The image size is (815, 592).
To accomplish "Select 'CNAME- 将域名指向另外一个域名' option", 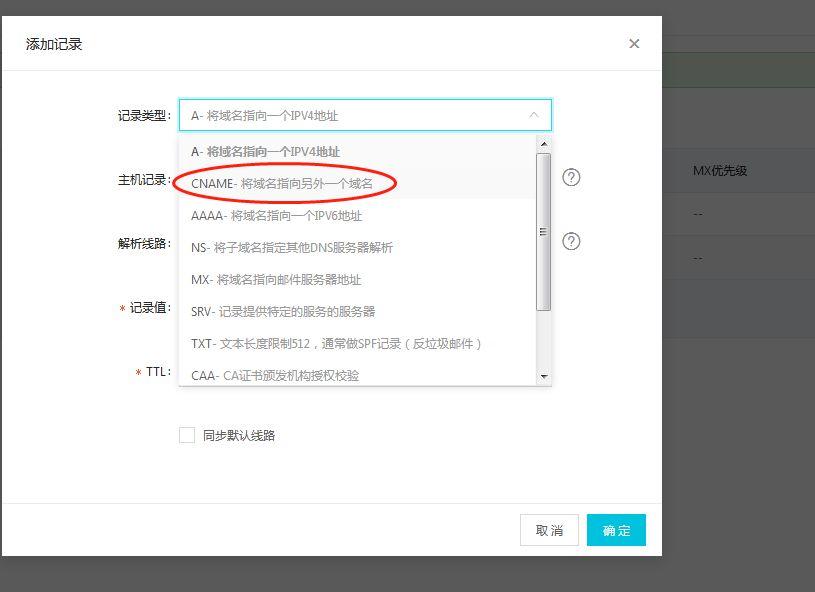I will [300, 185].
